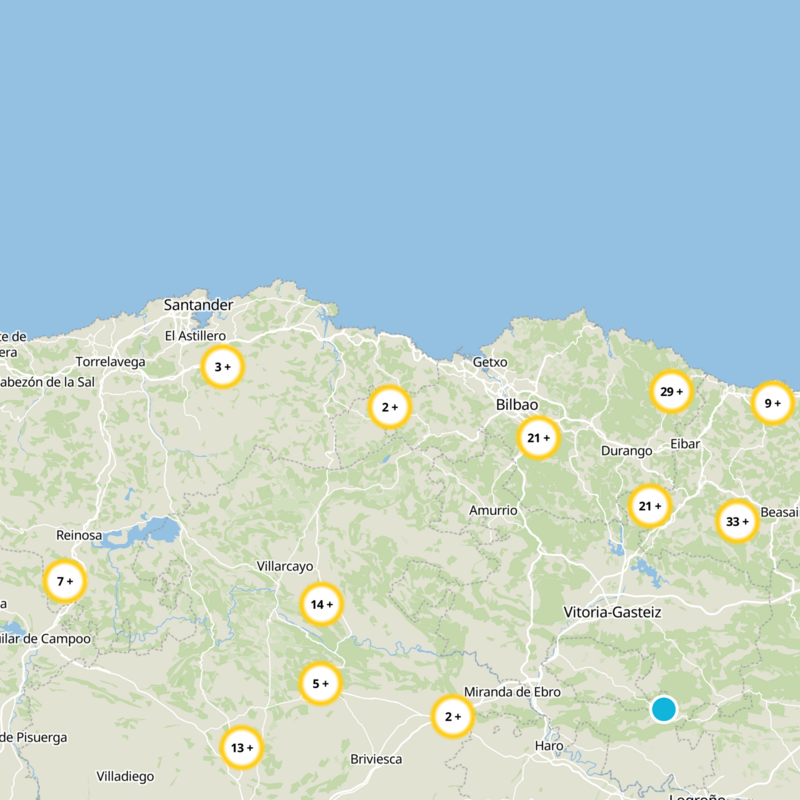Expand the 21+ cluster south of Durango
The width and height of the screenshot is (800, 800).
click(650, 506)
